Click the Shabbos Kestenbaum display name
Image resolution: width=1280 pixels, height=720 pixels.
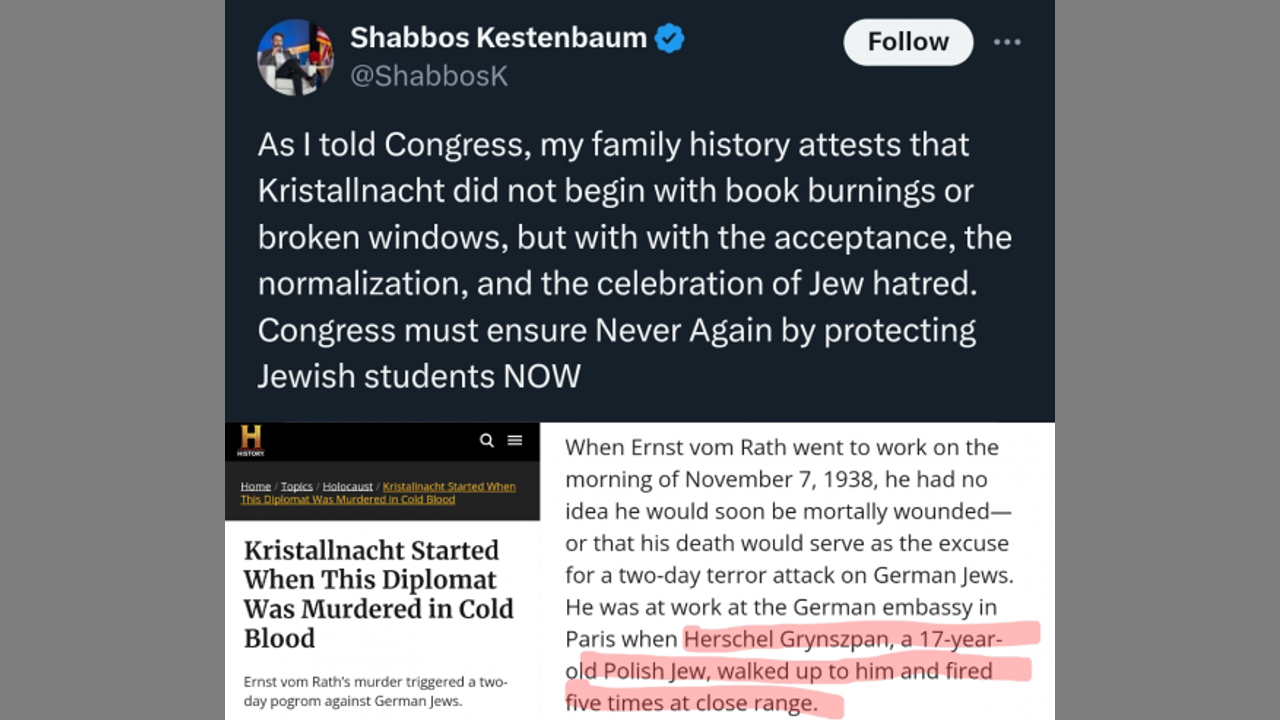pos(498,38)
